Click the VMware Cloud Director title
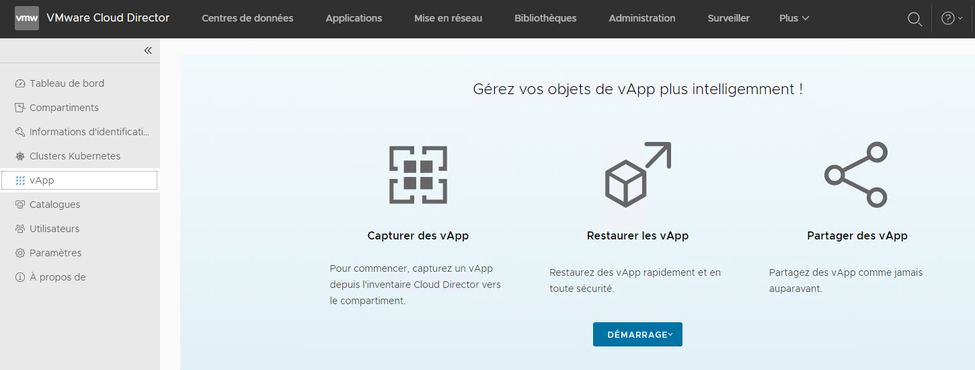The height and width of the screenshot is (370, 975). [108, 18]
